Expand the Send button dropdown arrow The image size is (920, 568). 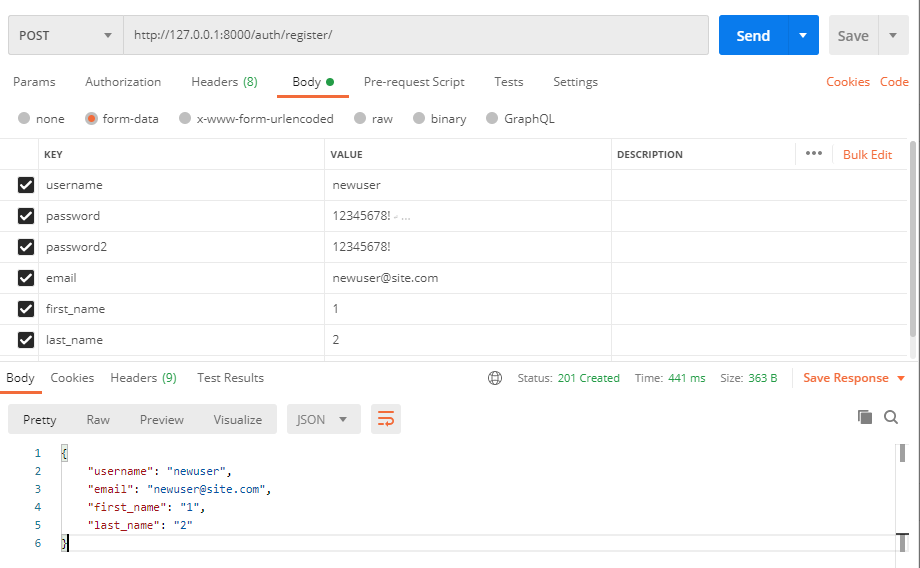(x=803, y=35)
